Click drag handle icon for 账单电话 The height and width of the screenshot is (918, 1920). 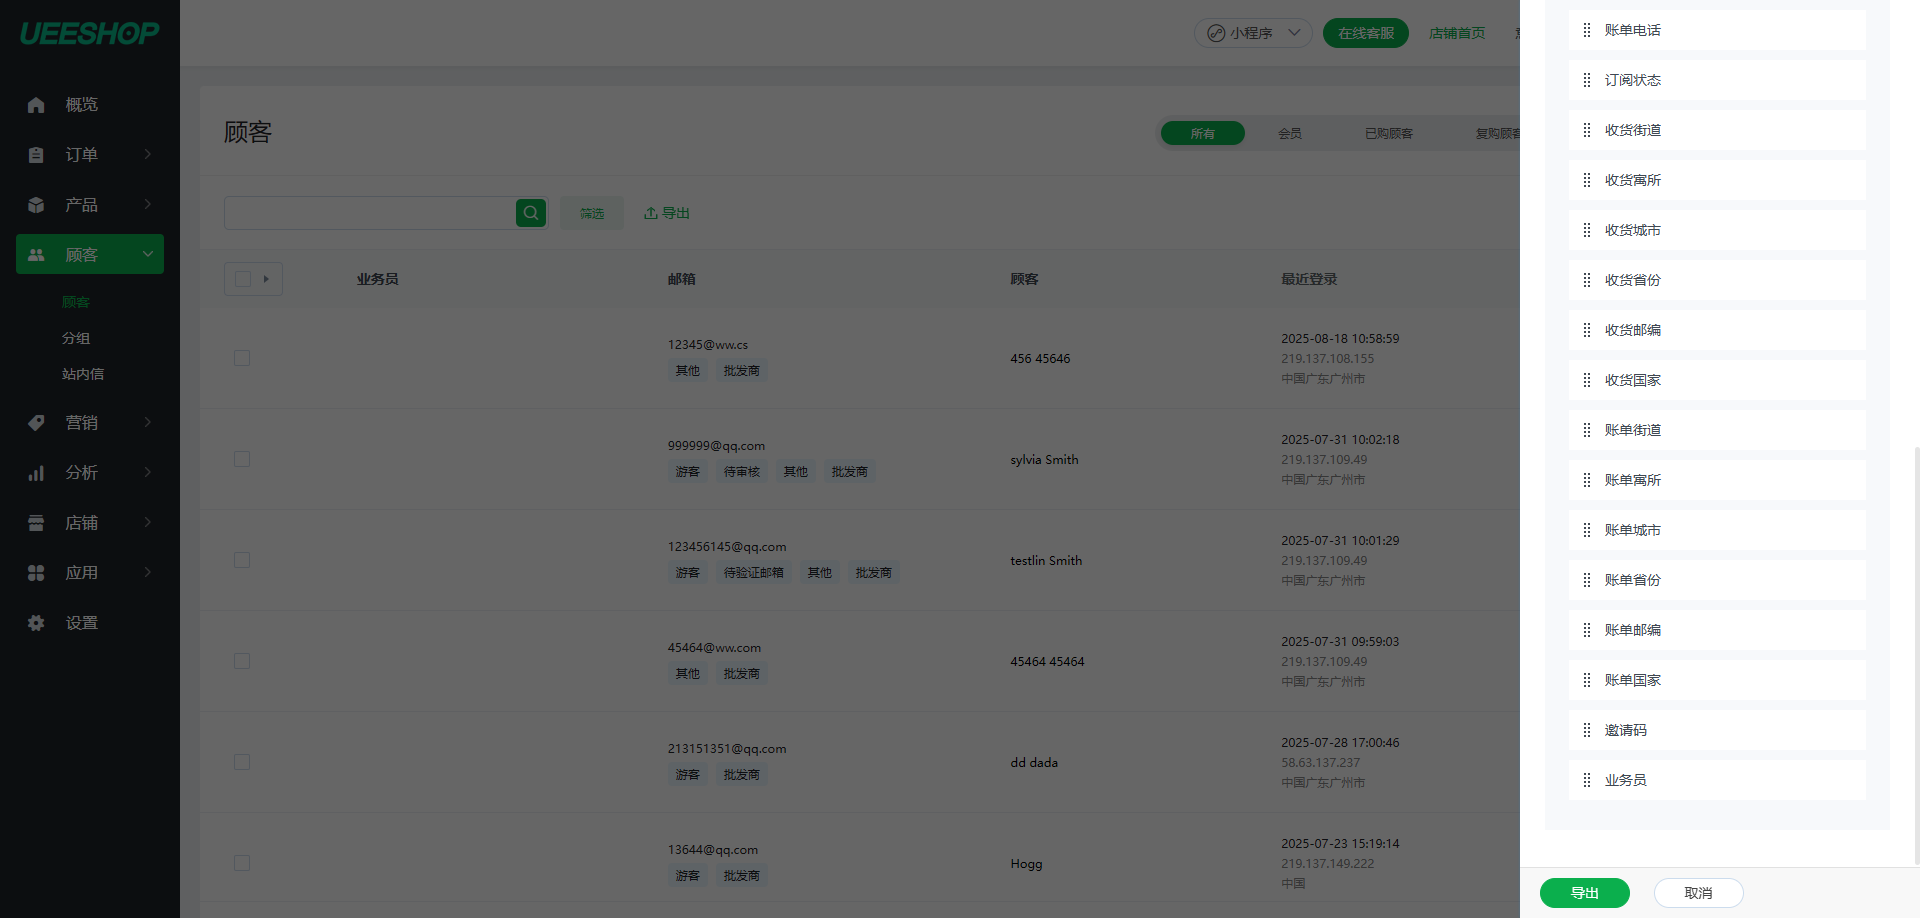(1587, 30)
